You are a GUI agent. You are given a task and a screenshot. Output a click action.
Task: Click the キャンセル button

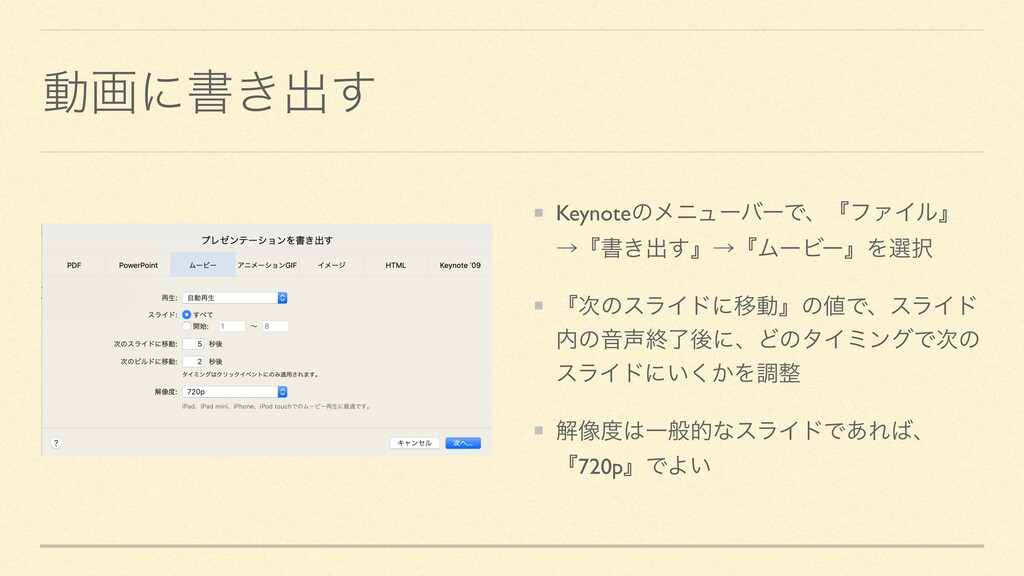point(415,443)
